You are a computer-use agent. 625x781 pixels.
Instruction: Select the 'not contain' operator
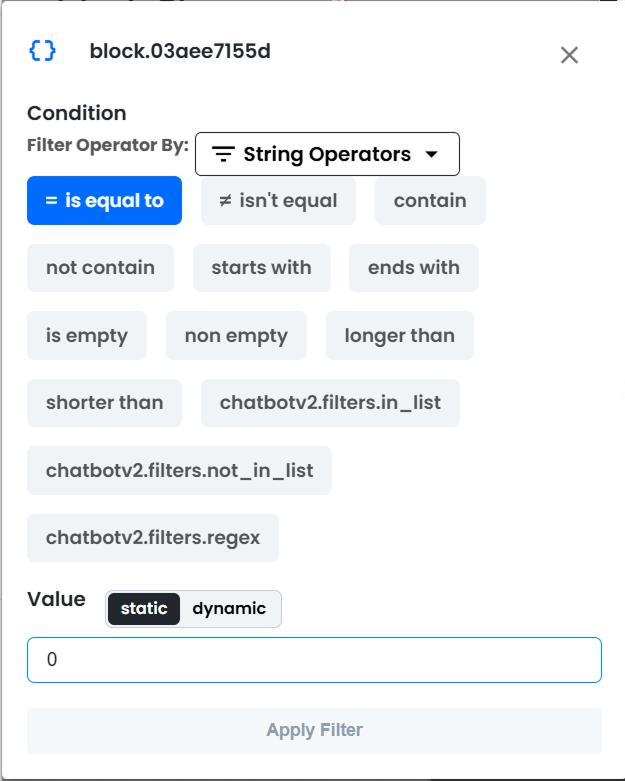(x=101, y=267)
